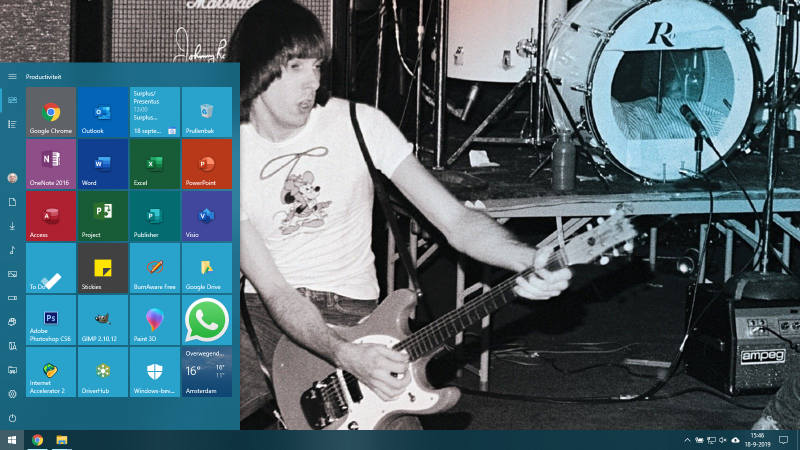Viewport: 800px width, 450px height.
Task: Open the Windows-beveiliging shield tile
Action: tap(155, 372)
